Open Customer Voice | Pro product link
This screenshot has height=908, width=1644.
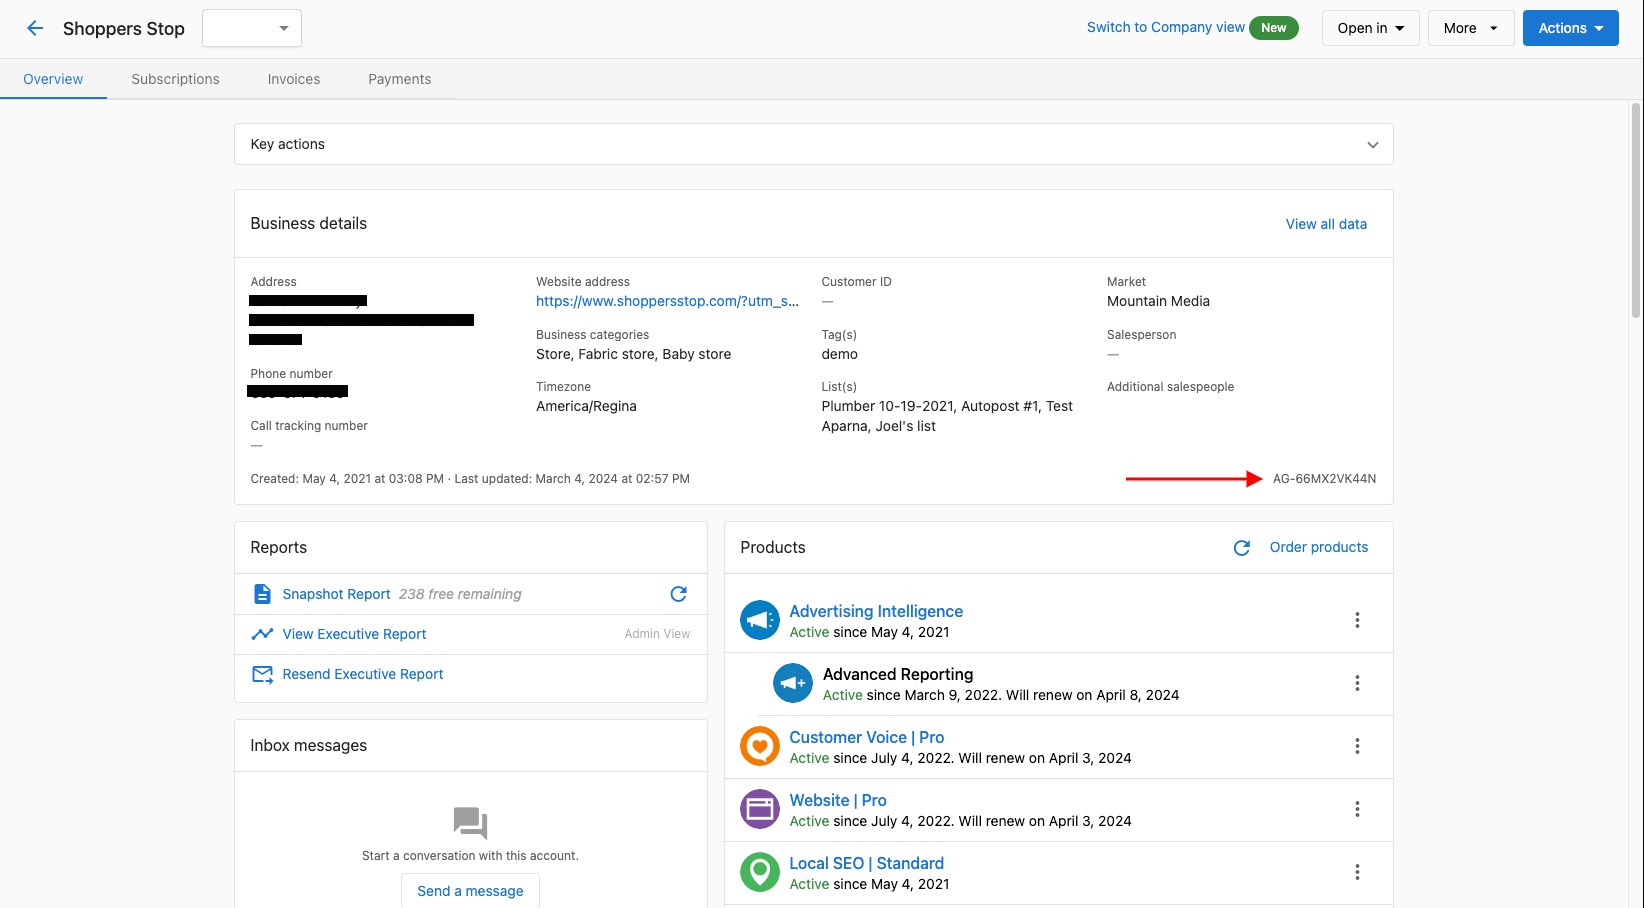[866, 737]
